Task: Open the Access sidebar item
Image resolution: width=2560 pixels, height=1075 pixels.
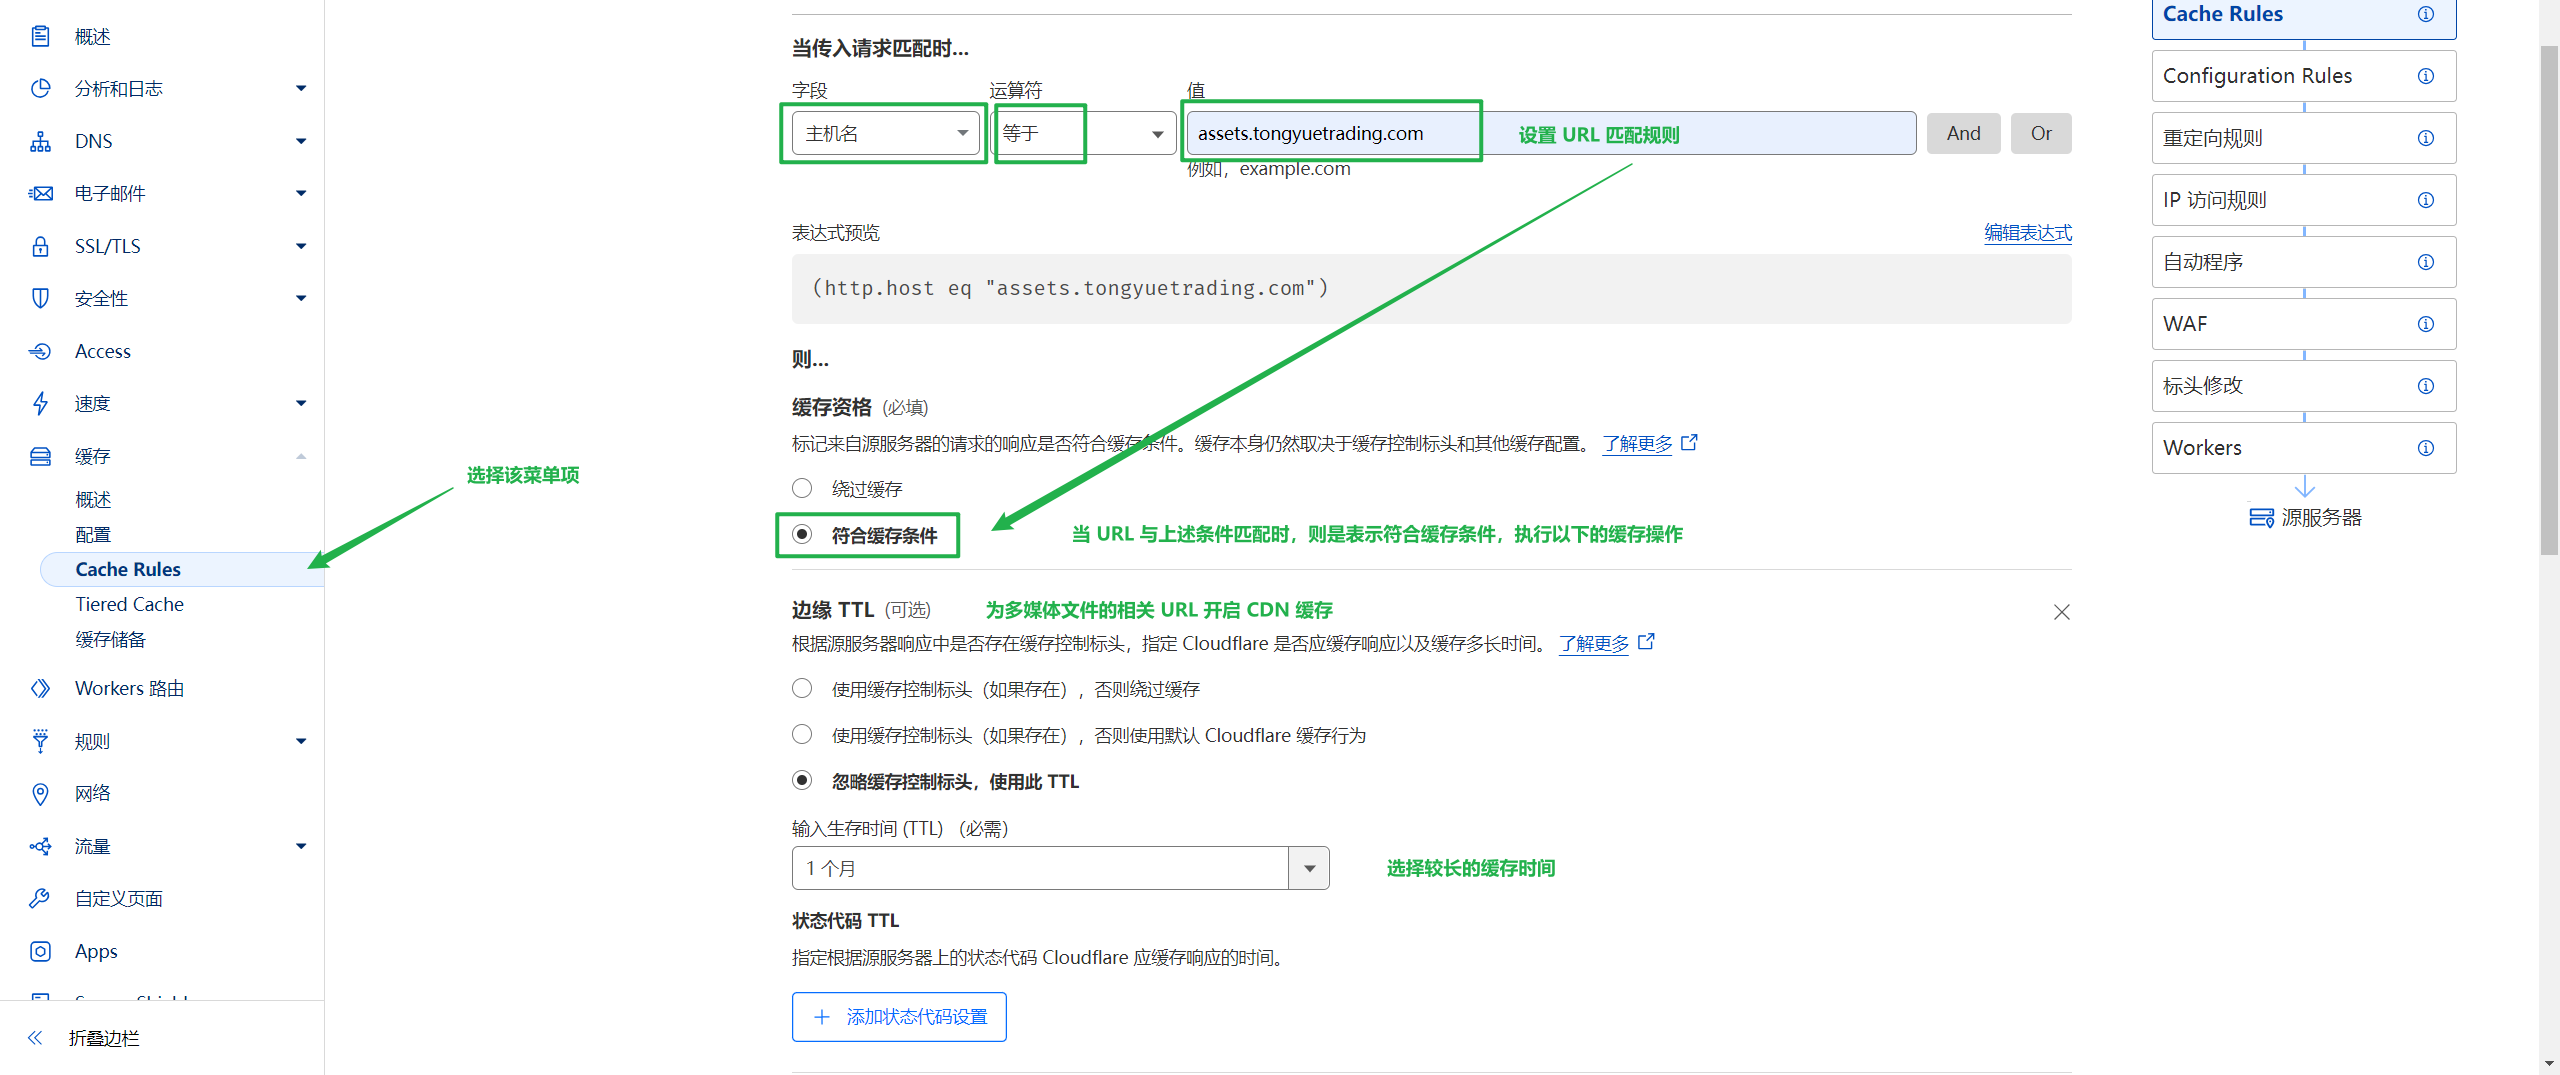Action: [103, 351]
